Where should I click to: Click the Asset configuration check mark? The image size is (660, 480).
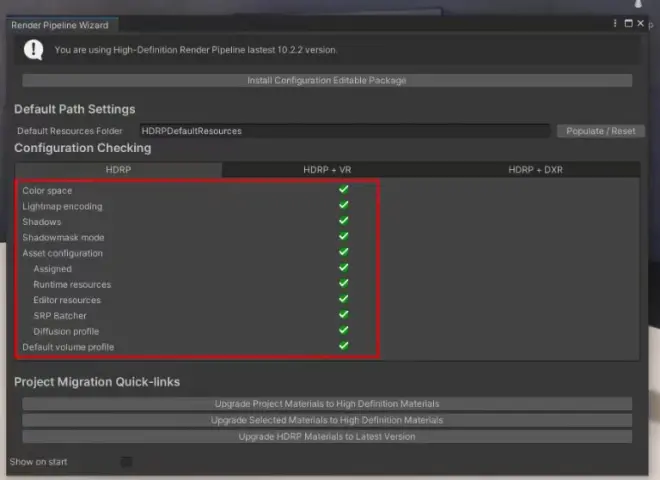(x=344, y=252)
